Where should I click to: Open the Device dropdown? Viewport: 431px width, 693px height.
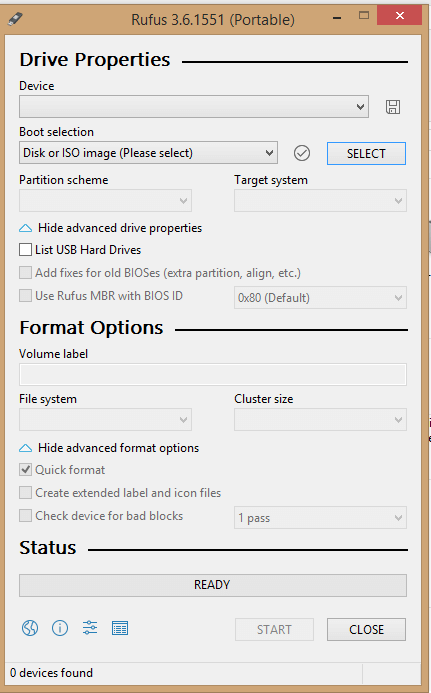point(194,107)
